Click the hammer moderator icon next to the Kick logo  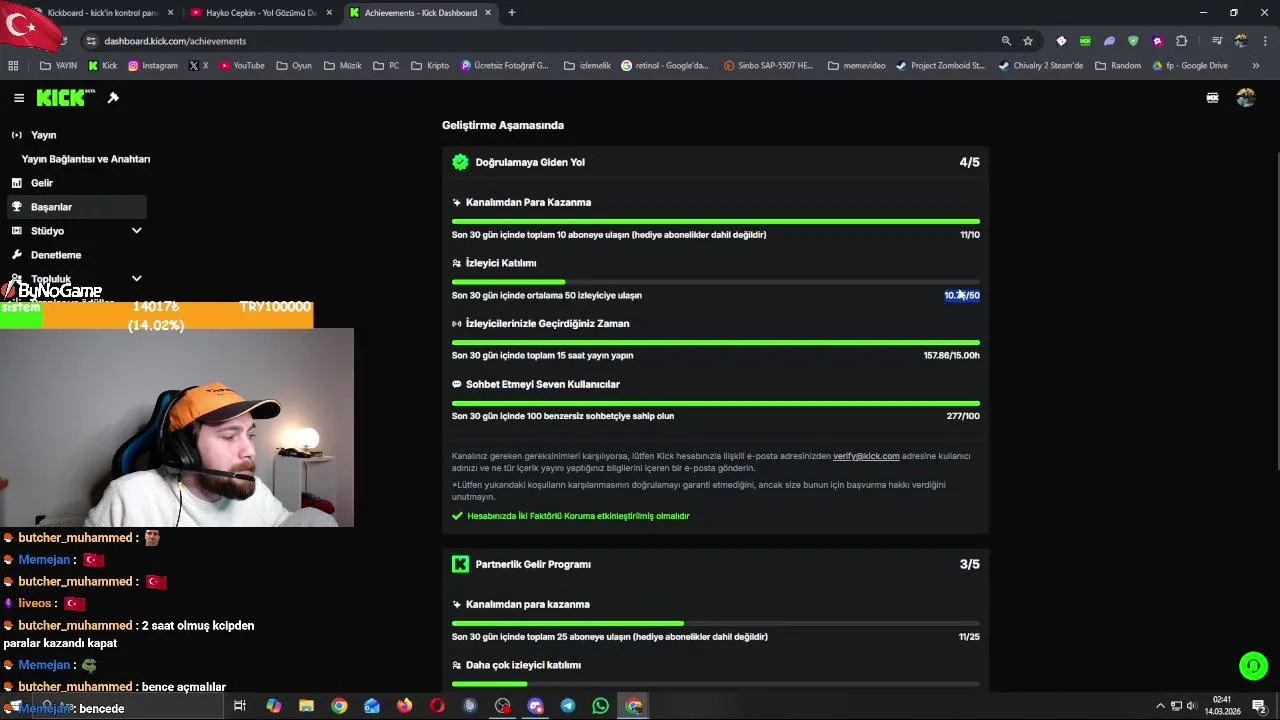113,98
